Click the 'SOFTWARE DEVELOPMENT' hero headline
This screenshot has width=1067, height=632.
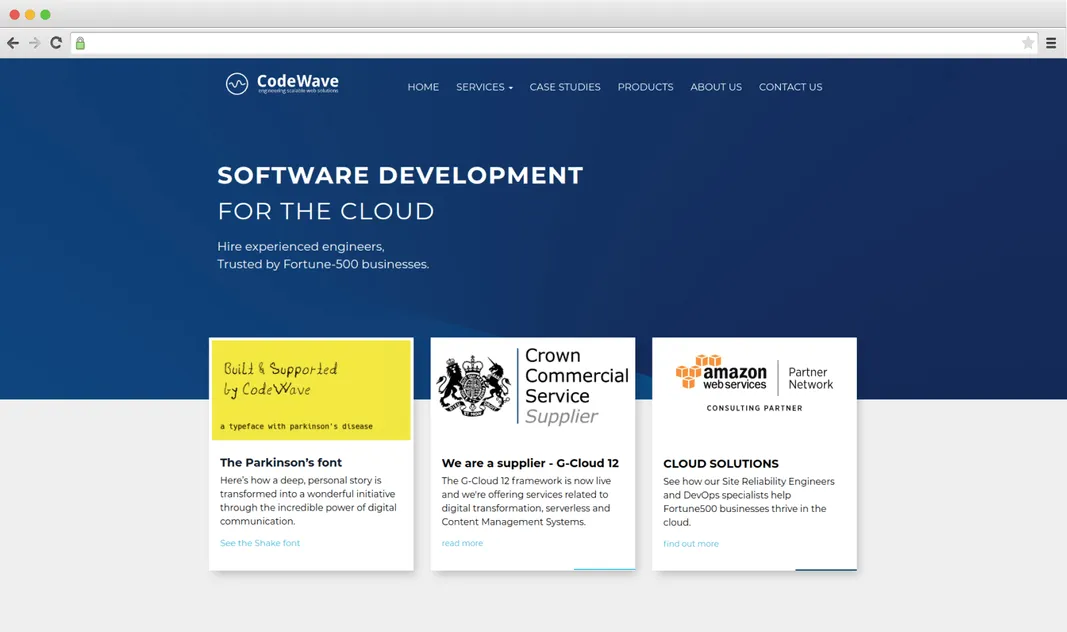[400, 176]
